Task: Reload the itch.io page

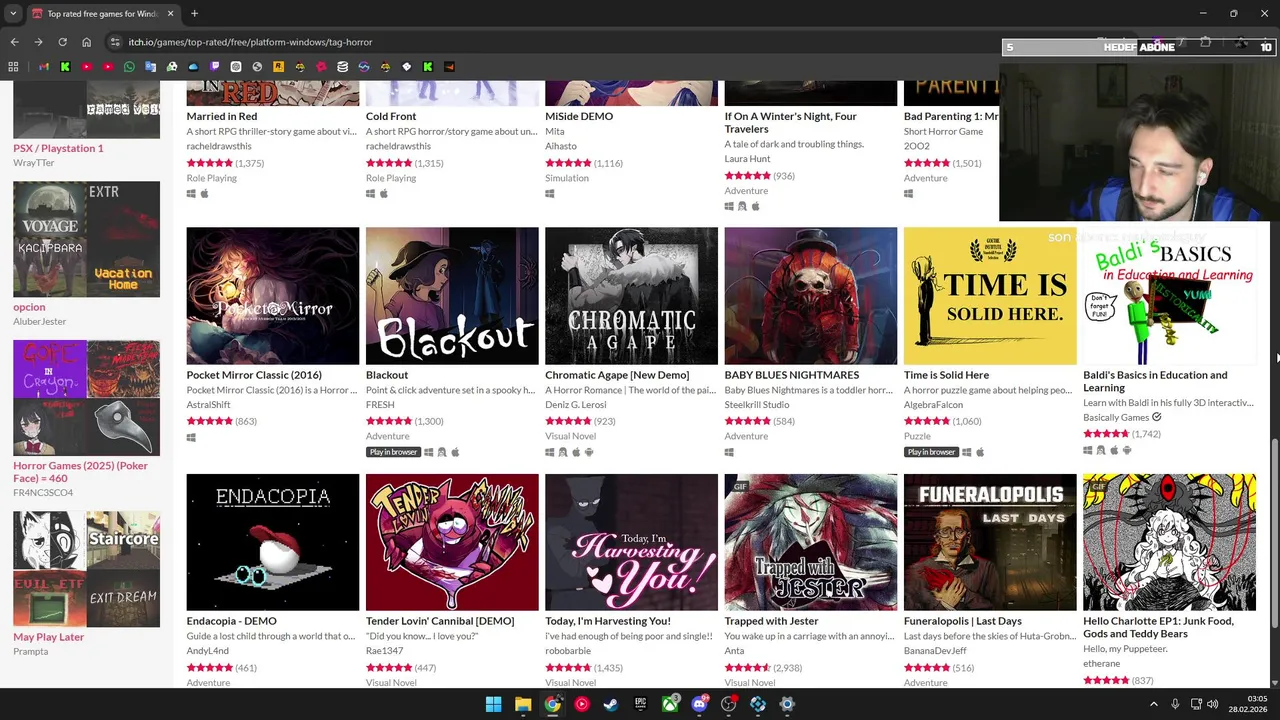Action: click(62, 42)
